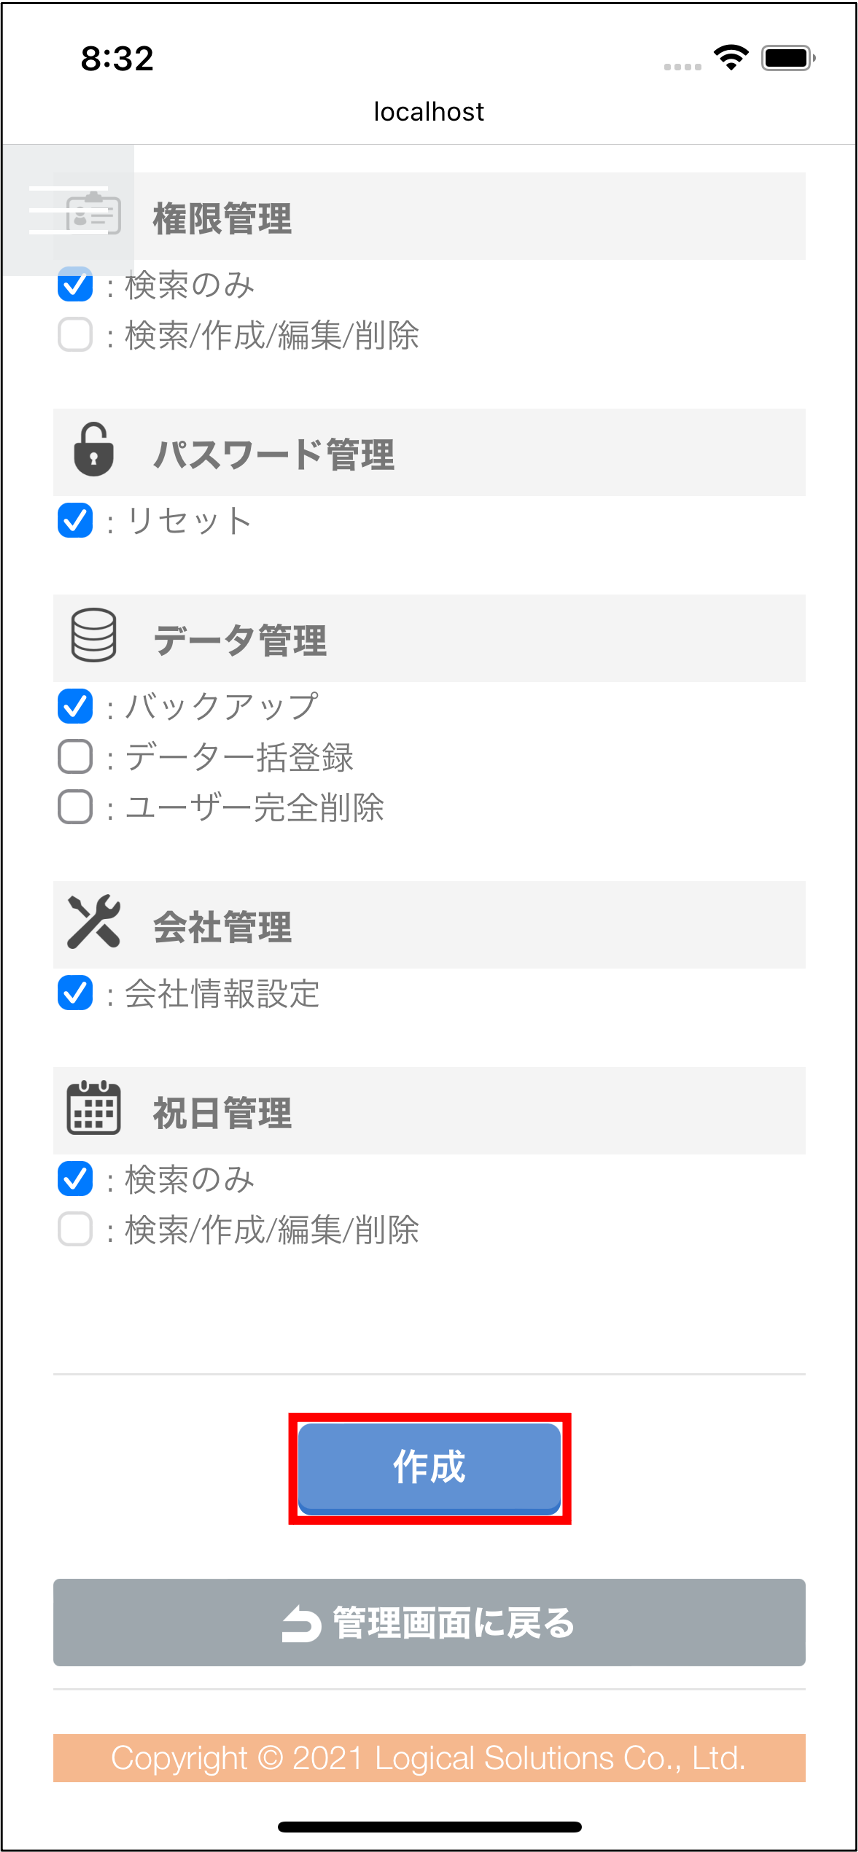Click 管理画面に戻る button
The image size is (858, 1852).
point(429,1622)
